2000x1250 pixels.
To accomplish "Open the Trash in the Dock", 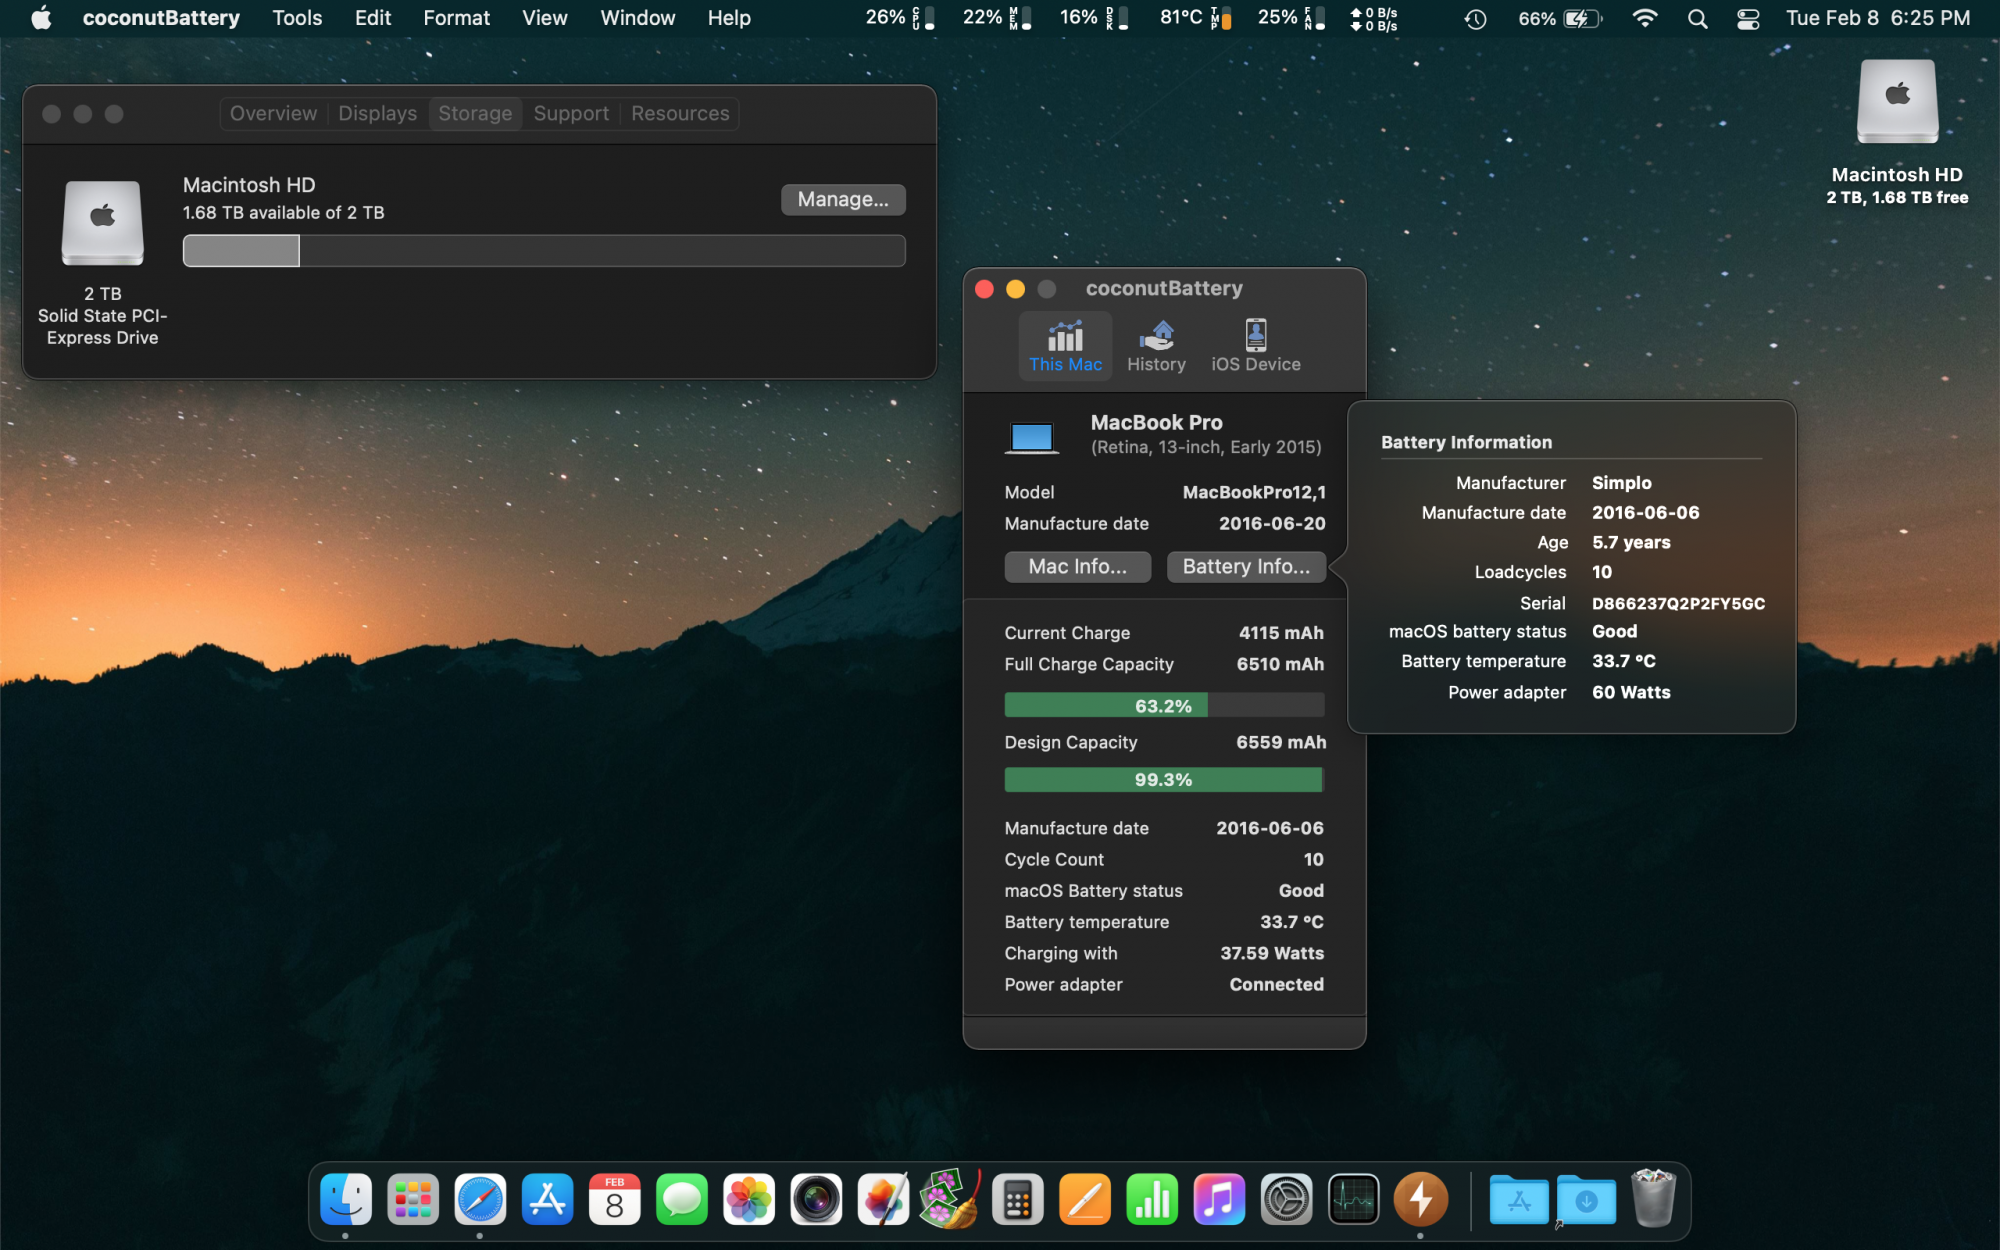I will [1653, 1199].
